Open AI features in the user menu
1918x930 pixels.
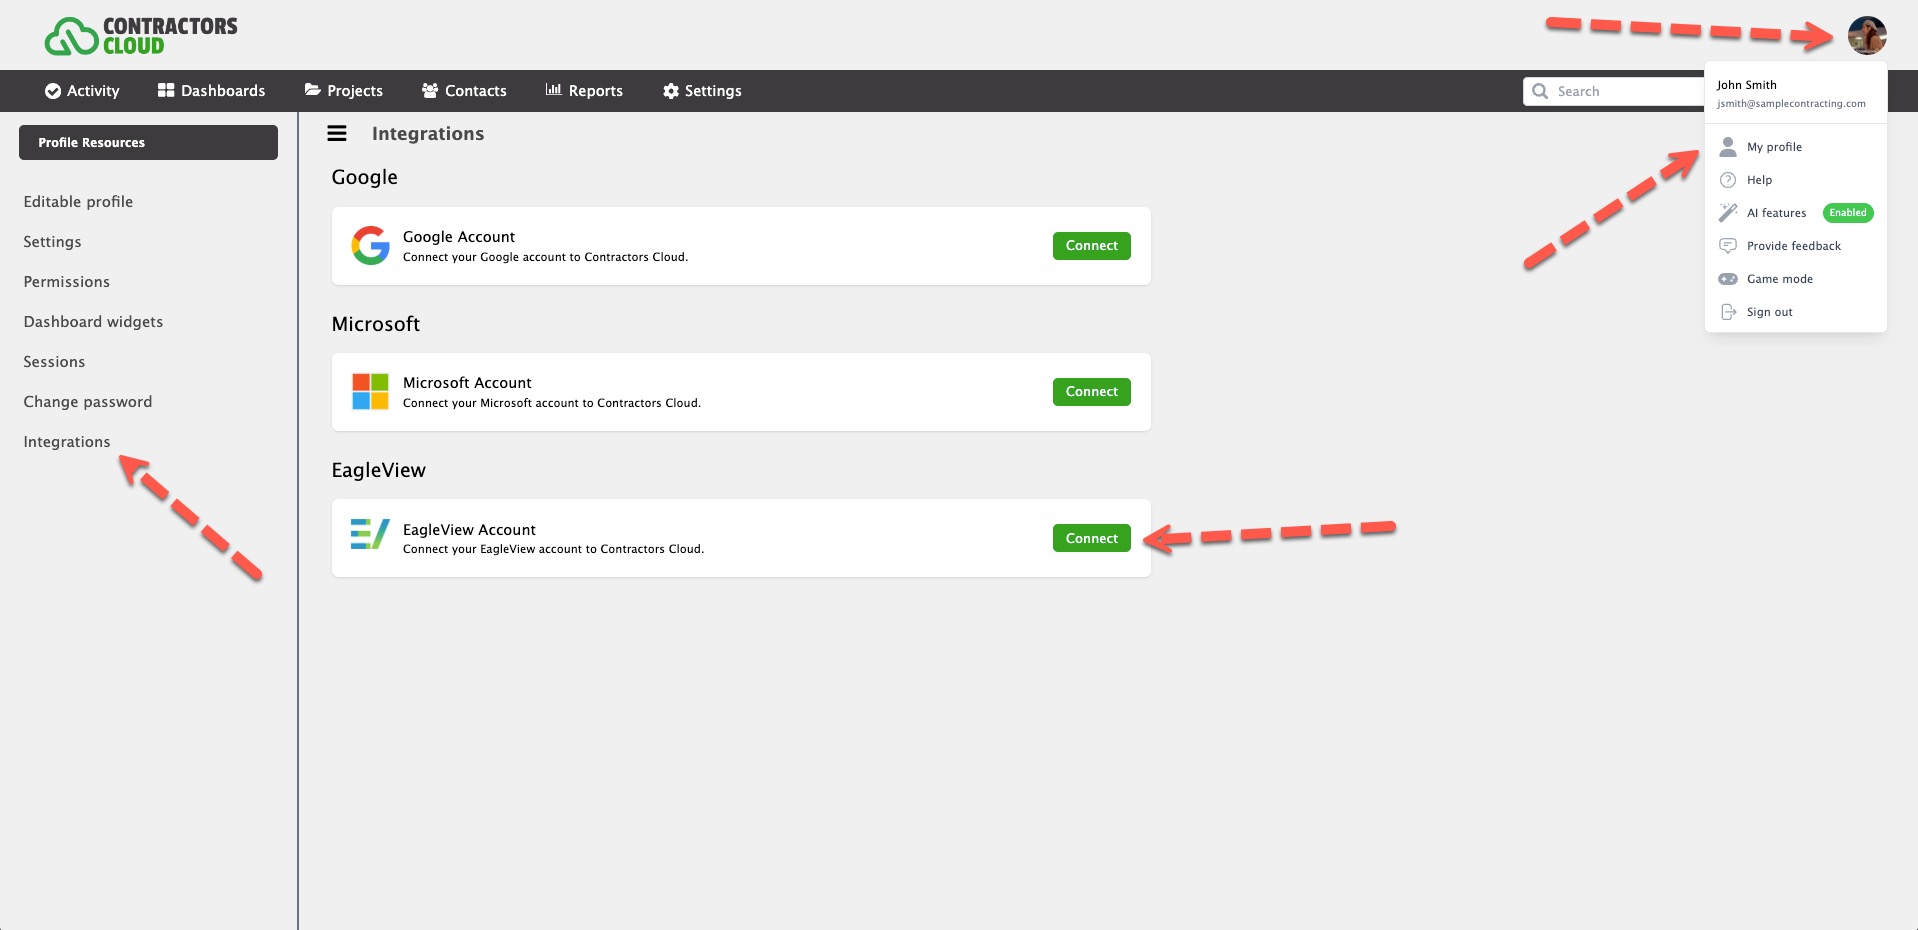pos(1776,213)
